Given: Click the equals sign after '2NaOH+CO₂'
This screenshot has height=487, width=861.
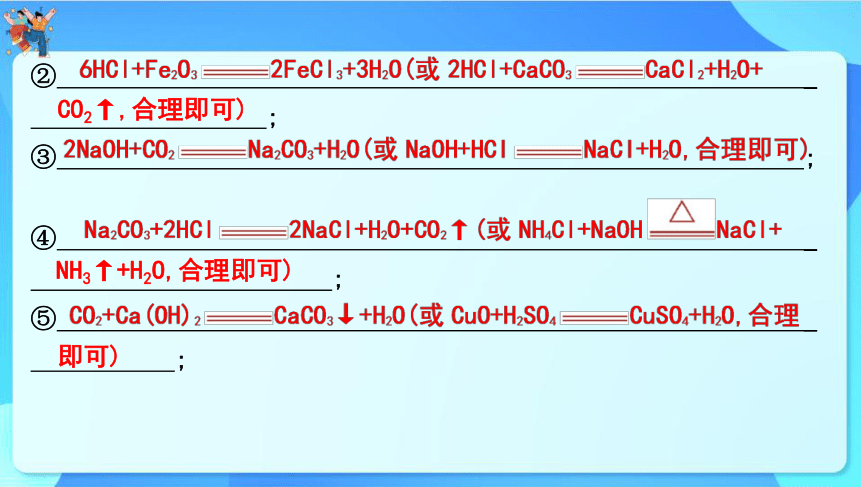Looking at the screenshot, I should click(213, 153).
